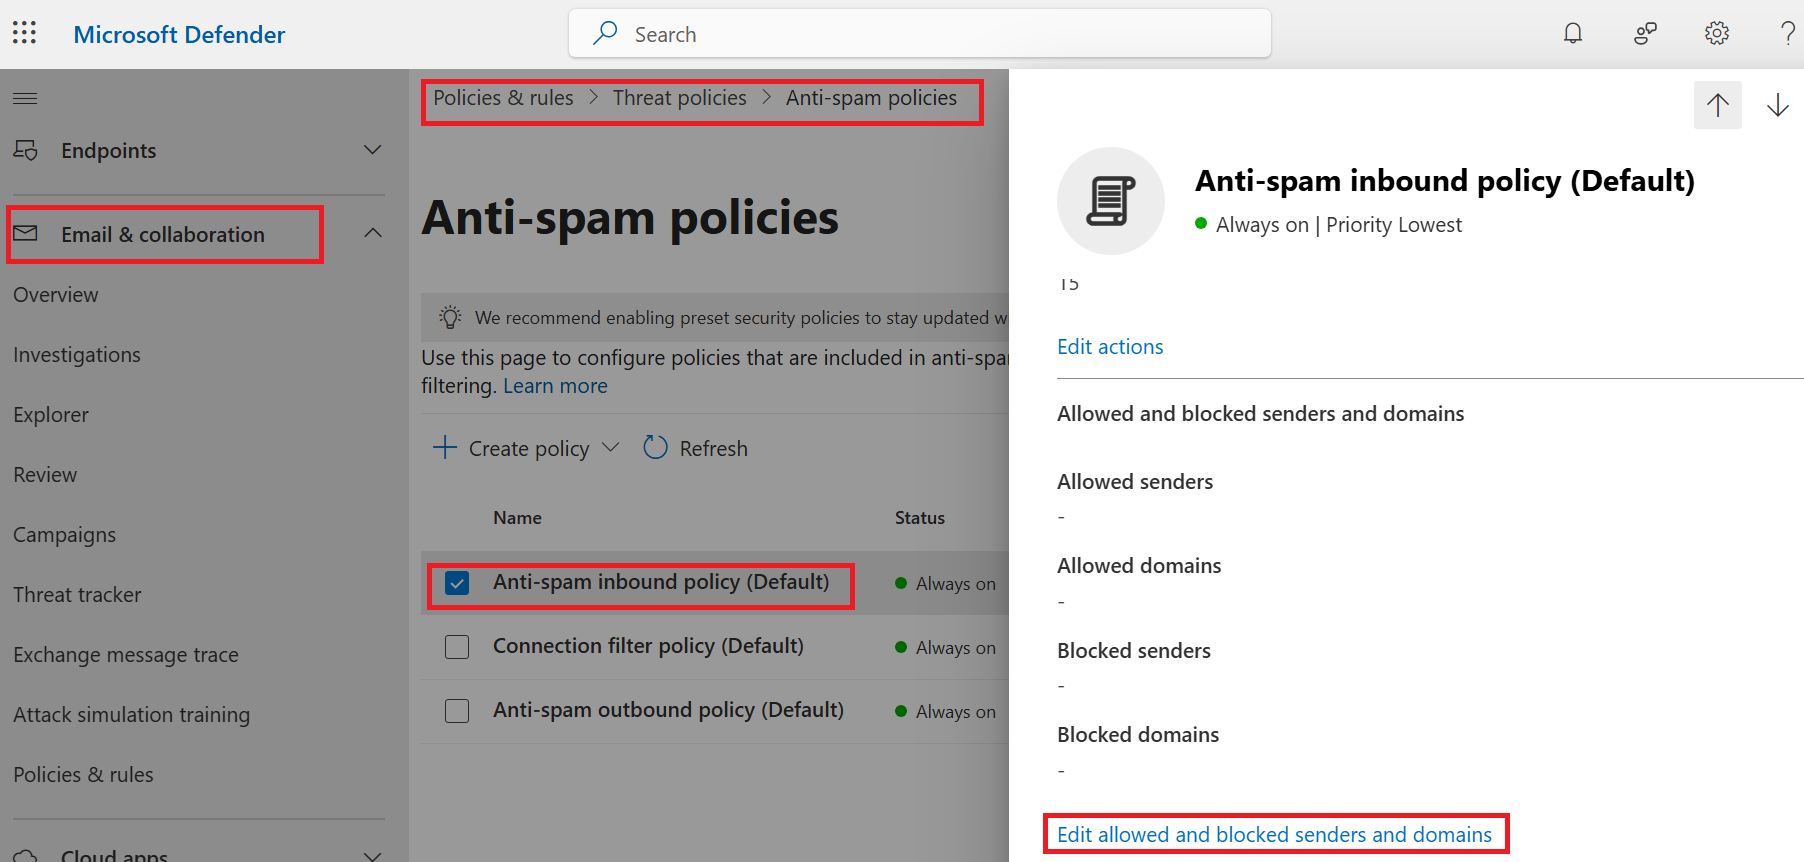The width and height of the screenshot is (1804, 862).
Task: Click Edit actions link
Action: [1110, 347]
